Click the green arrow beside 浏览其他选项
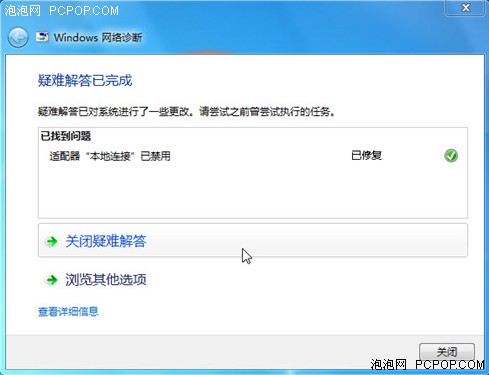 click(x=52, y=280)
